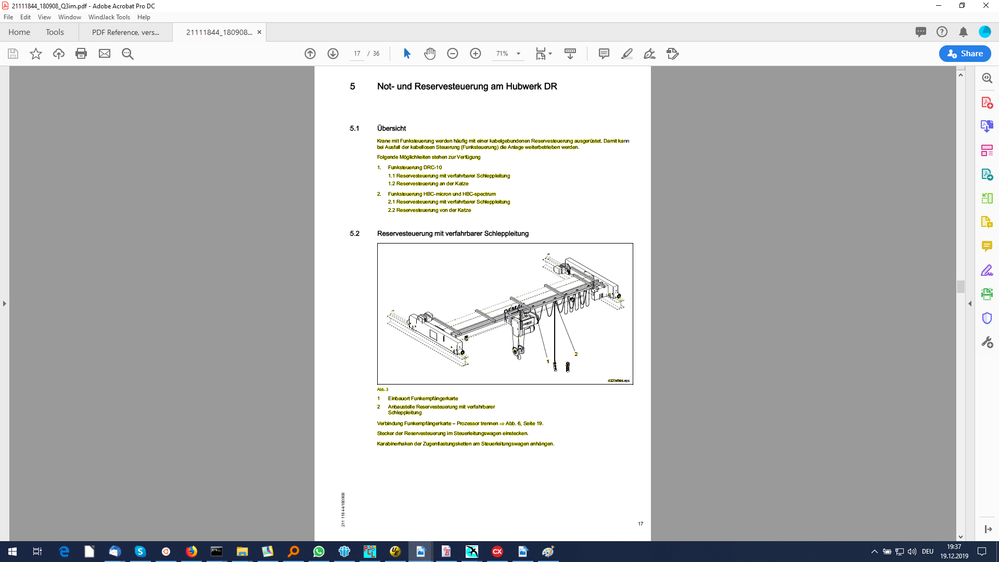999x562 pixels.
Task: Open the Edit menu
Action: tap(25, 17)
